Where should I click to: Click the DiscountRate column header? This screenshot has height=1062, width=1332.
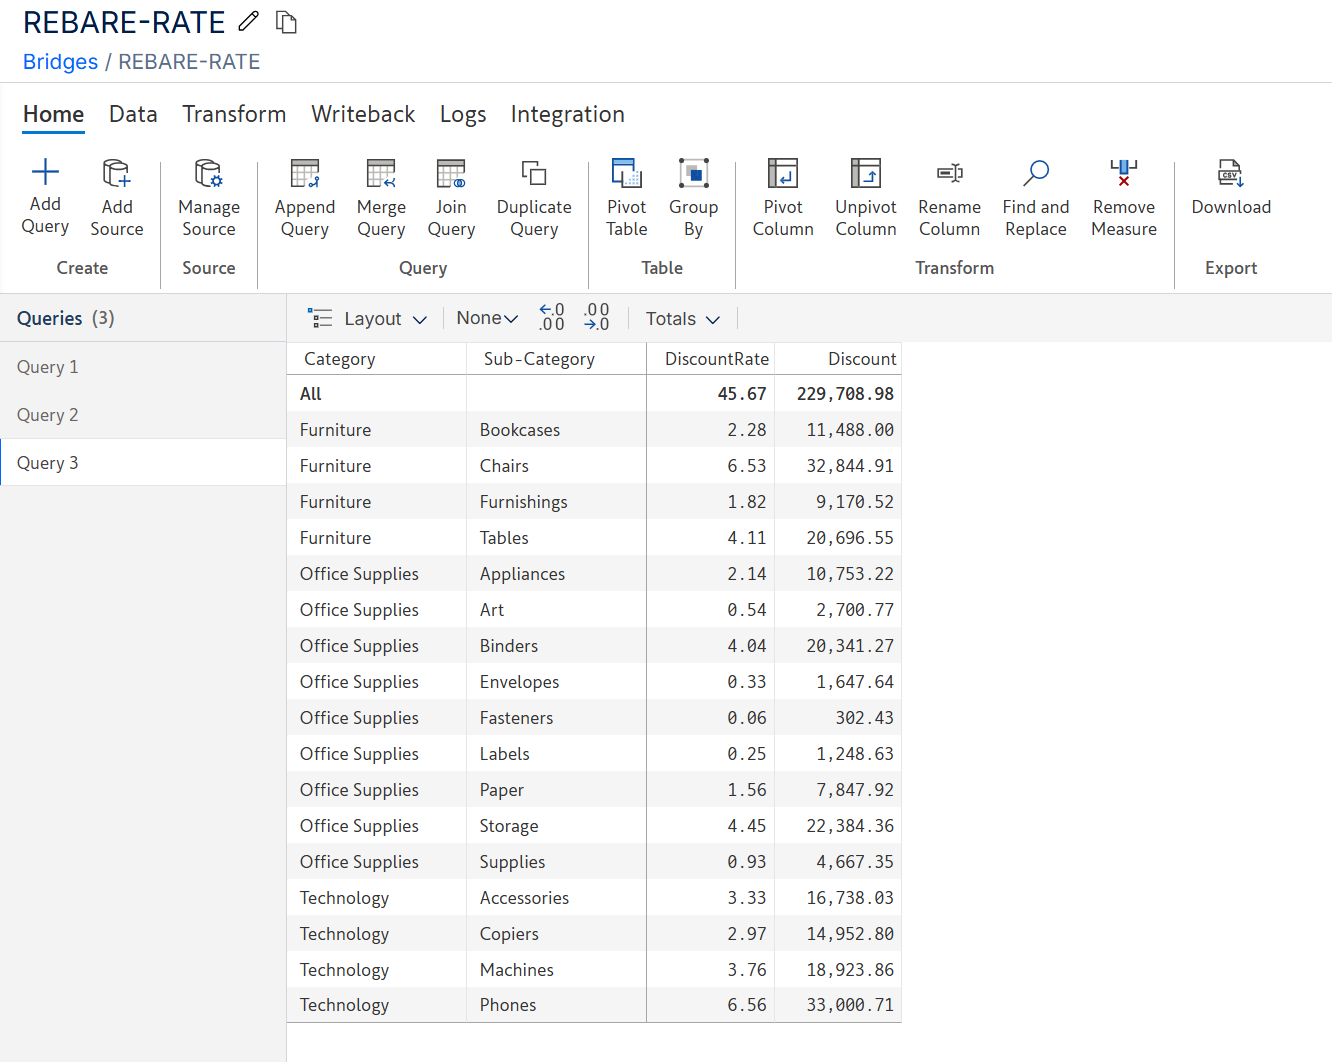716,359
